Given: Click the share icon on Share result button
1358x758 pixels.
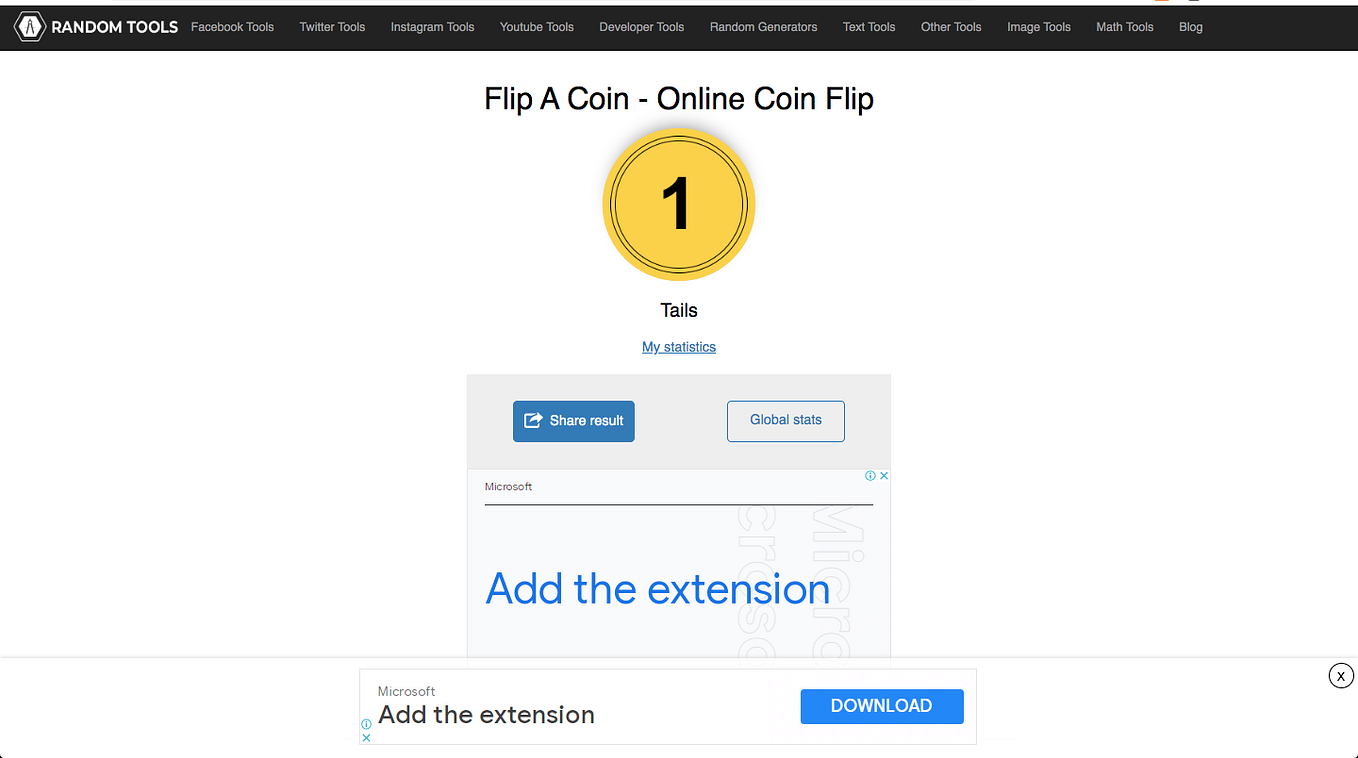Looking at the screenshot, I should click(532, 421).
